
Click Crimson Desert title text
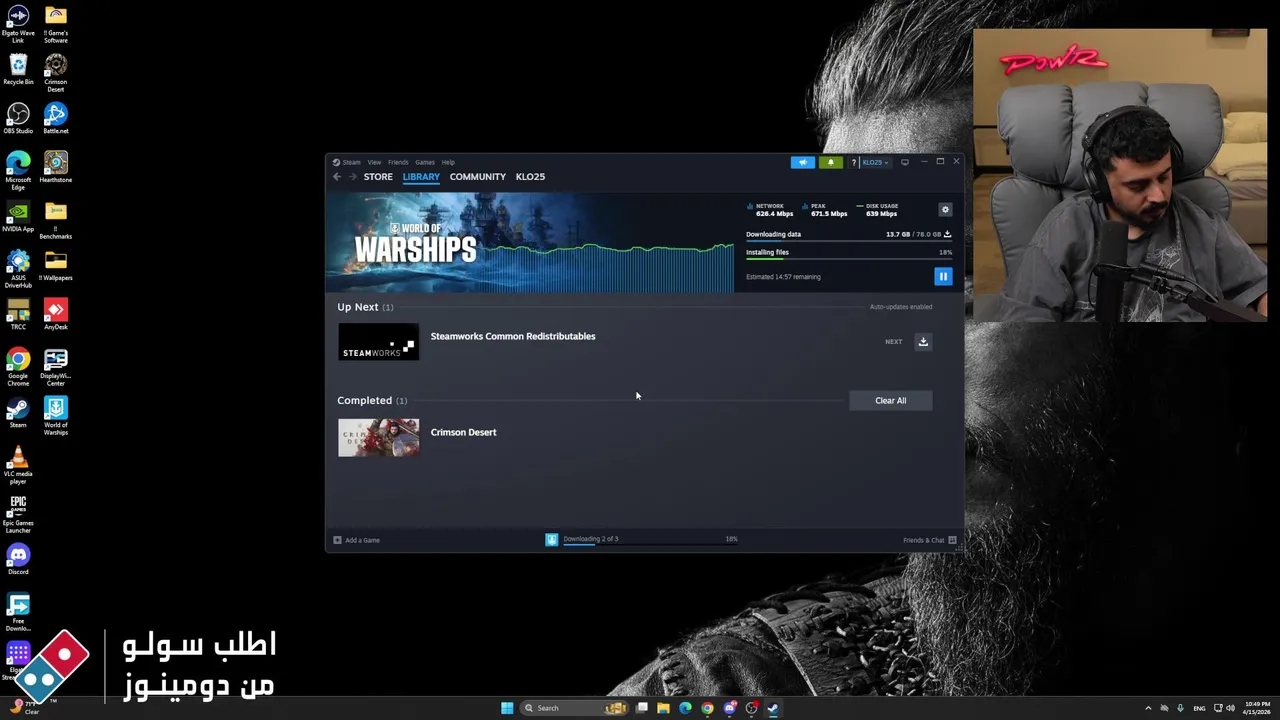463,432
